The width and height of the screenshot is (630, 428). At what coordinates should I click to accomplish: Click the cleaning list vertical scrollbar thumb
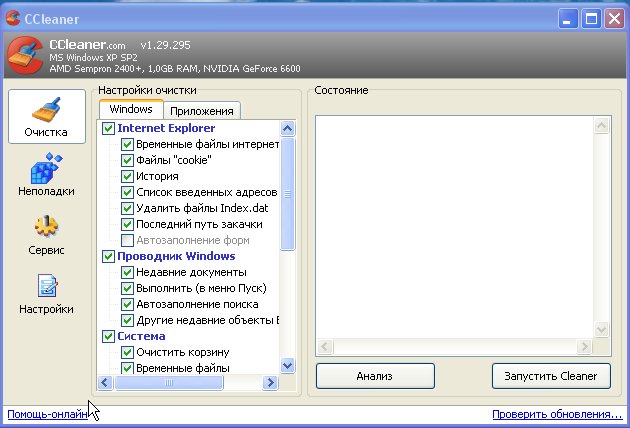click(x=288, y=194)
